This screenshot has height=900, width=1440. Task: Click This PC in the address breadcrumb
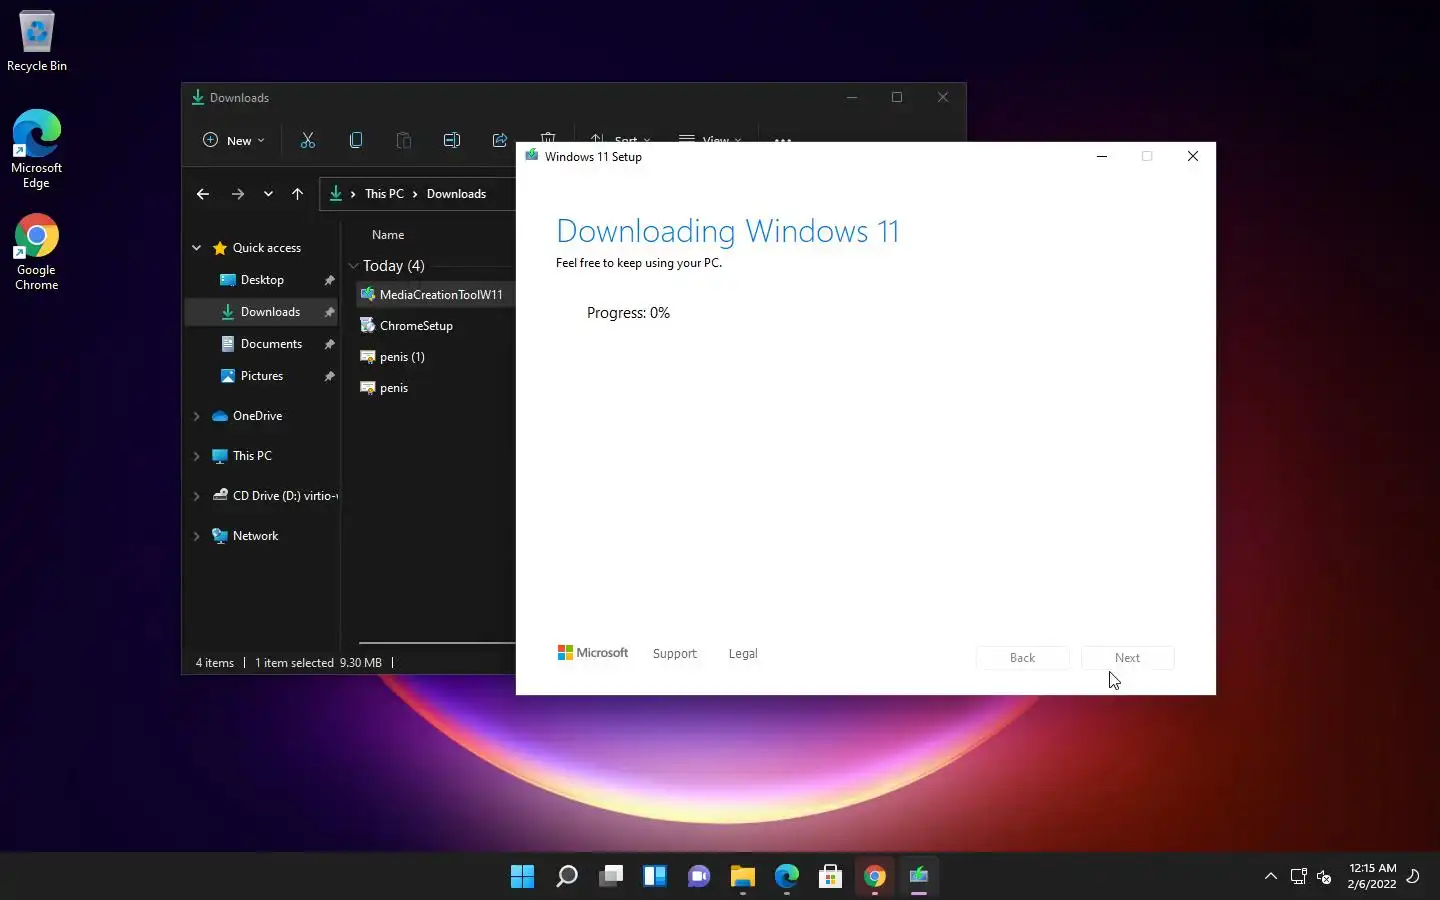[x=384, y=194]
